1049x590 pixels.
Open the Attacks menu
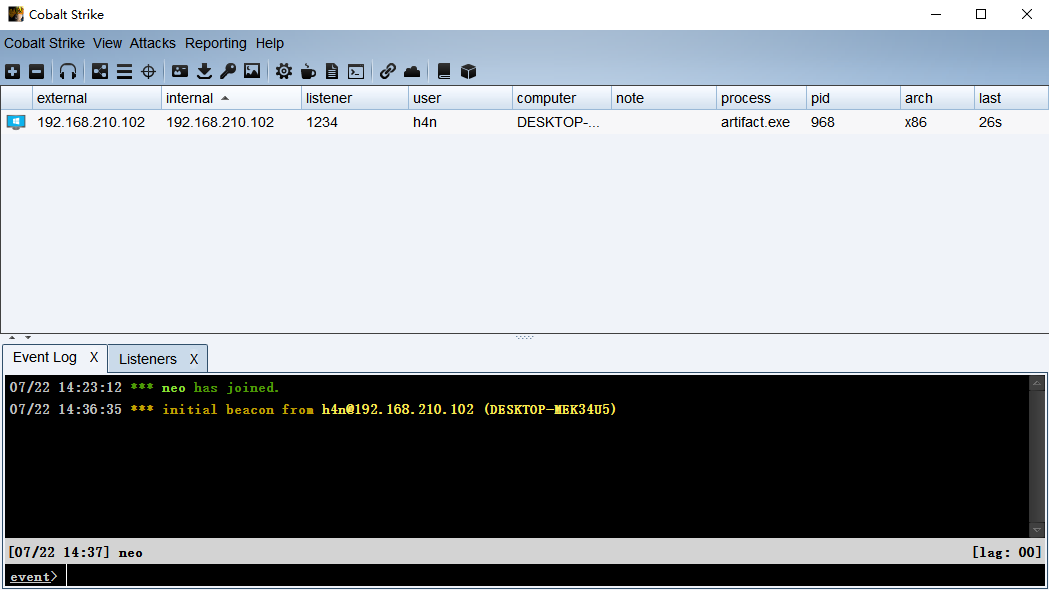(153, 43)
